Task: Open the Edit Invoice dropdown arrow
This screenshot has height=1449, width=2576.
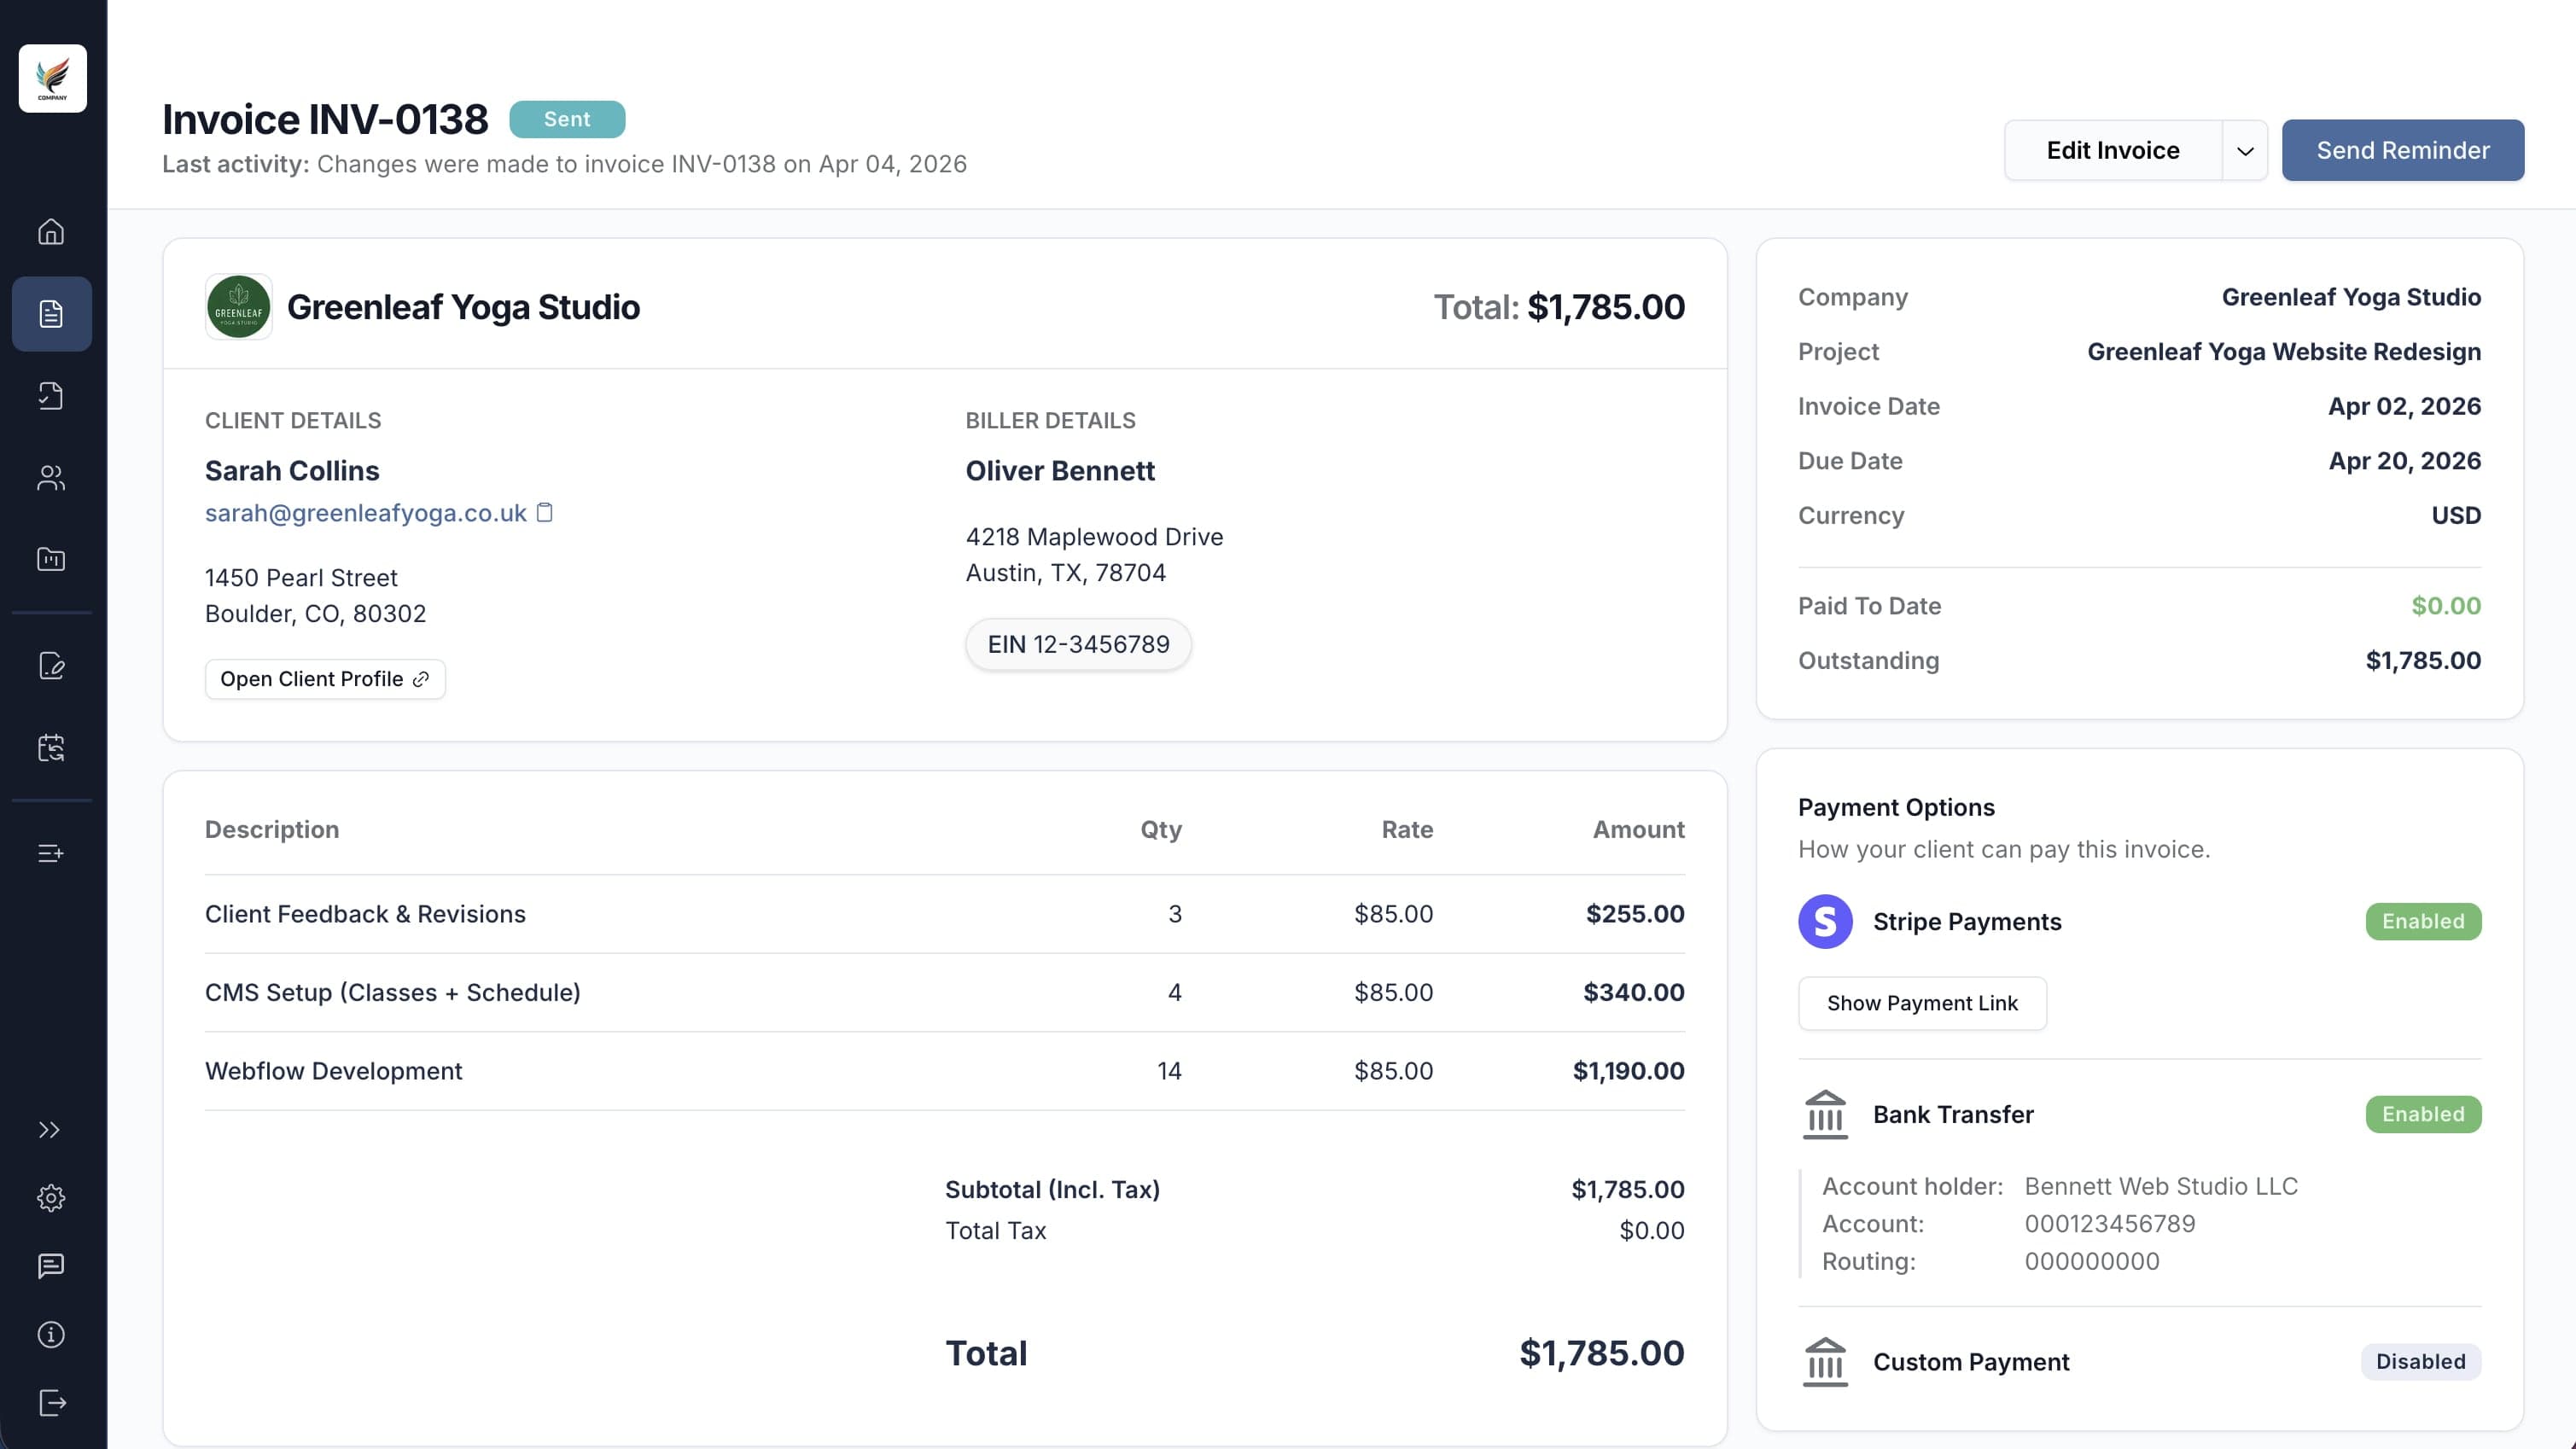Action: point(2245,150)
